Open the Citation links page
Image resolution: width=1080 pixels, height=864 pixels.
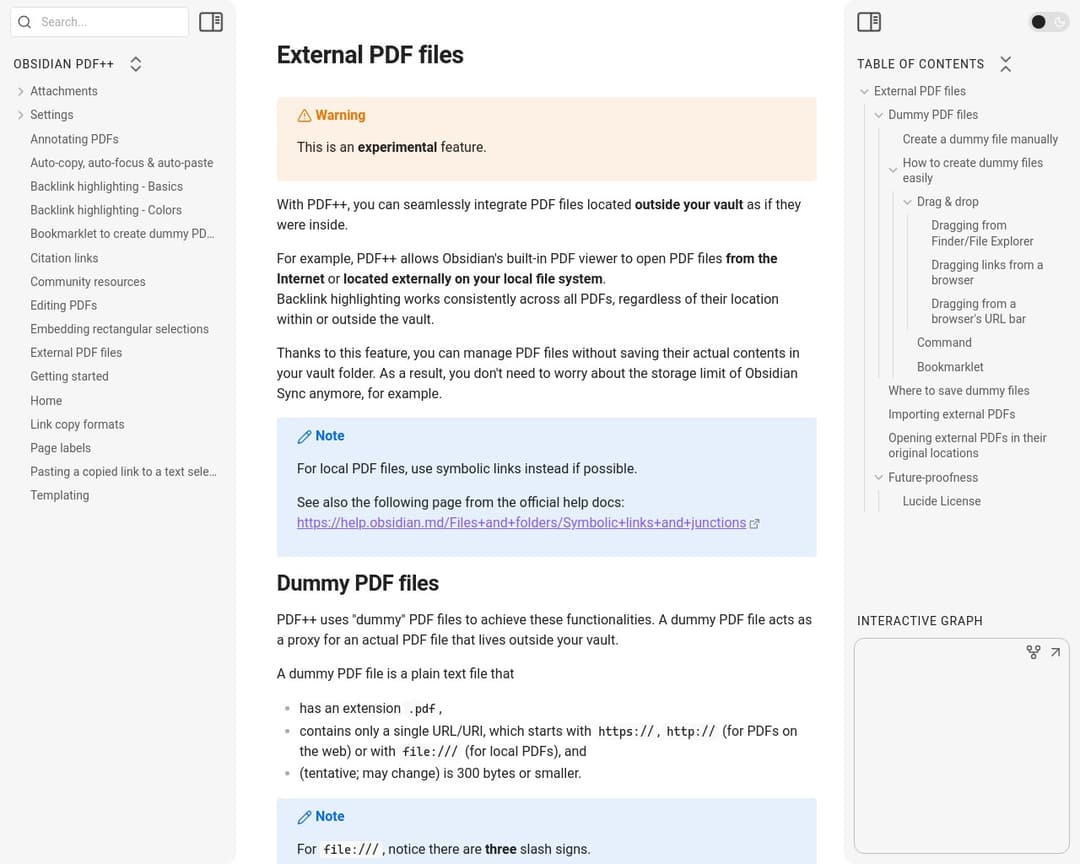(64, 258)
